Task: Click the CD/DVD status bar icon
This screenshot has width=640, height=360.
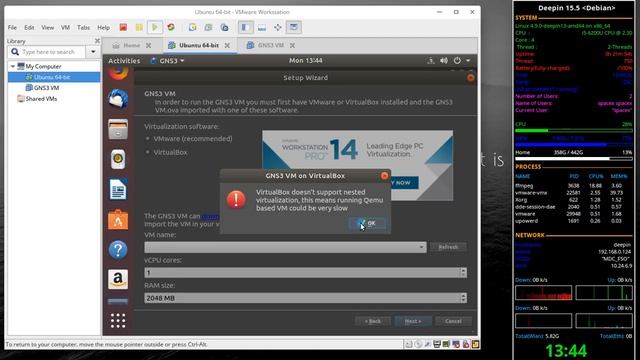Action: tap(418, 344)
